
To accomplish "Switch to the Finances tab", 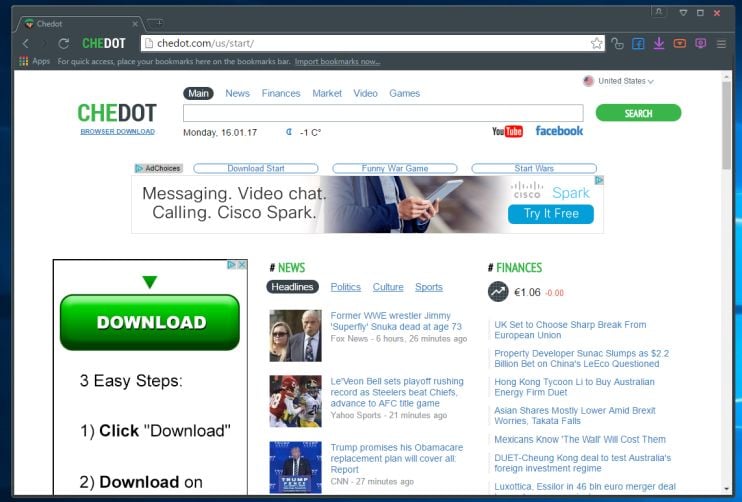I will 281,93.
